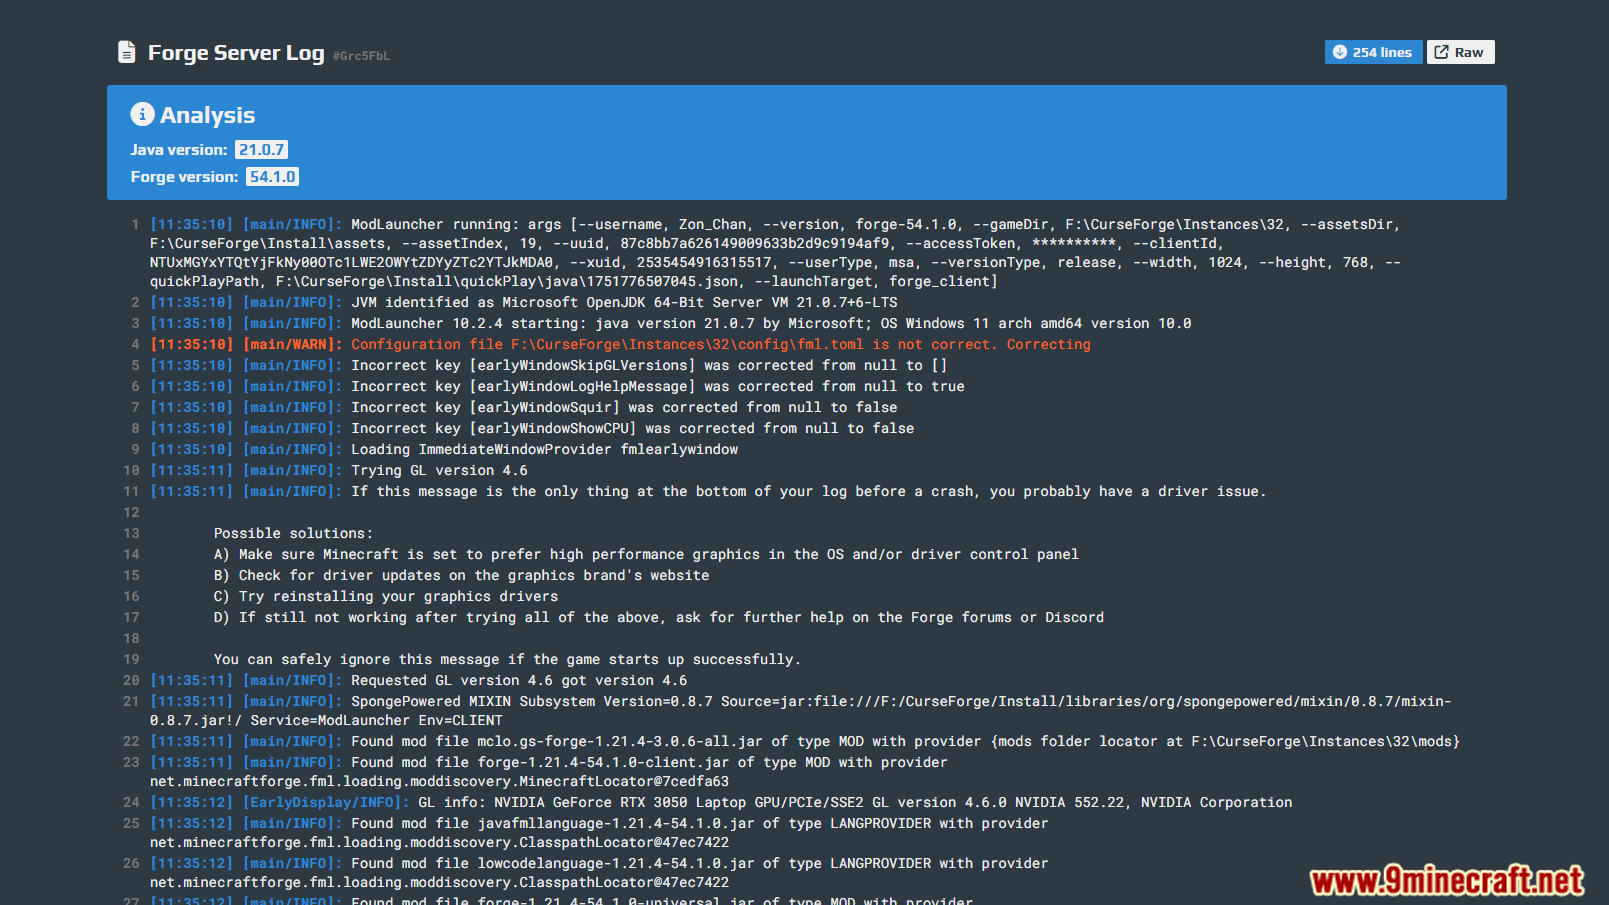Click the #Grc5FbL log ID
Viewport: 1609px width, 905px height.
click(x=361, y=56)
